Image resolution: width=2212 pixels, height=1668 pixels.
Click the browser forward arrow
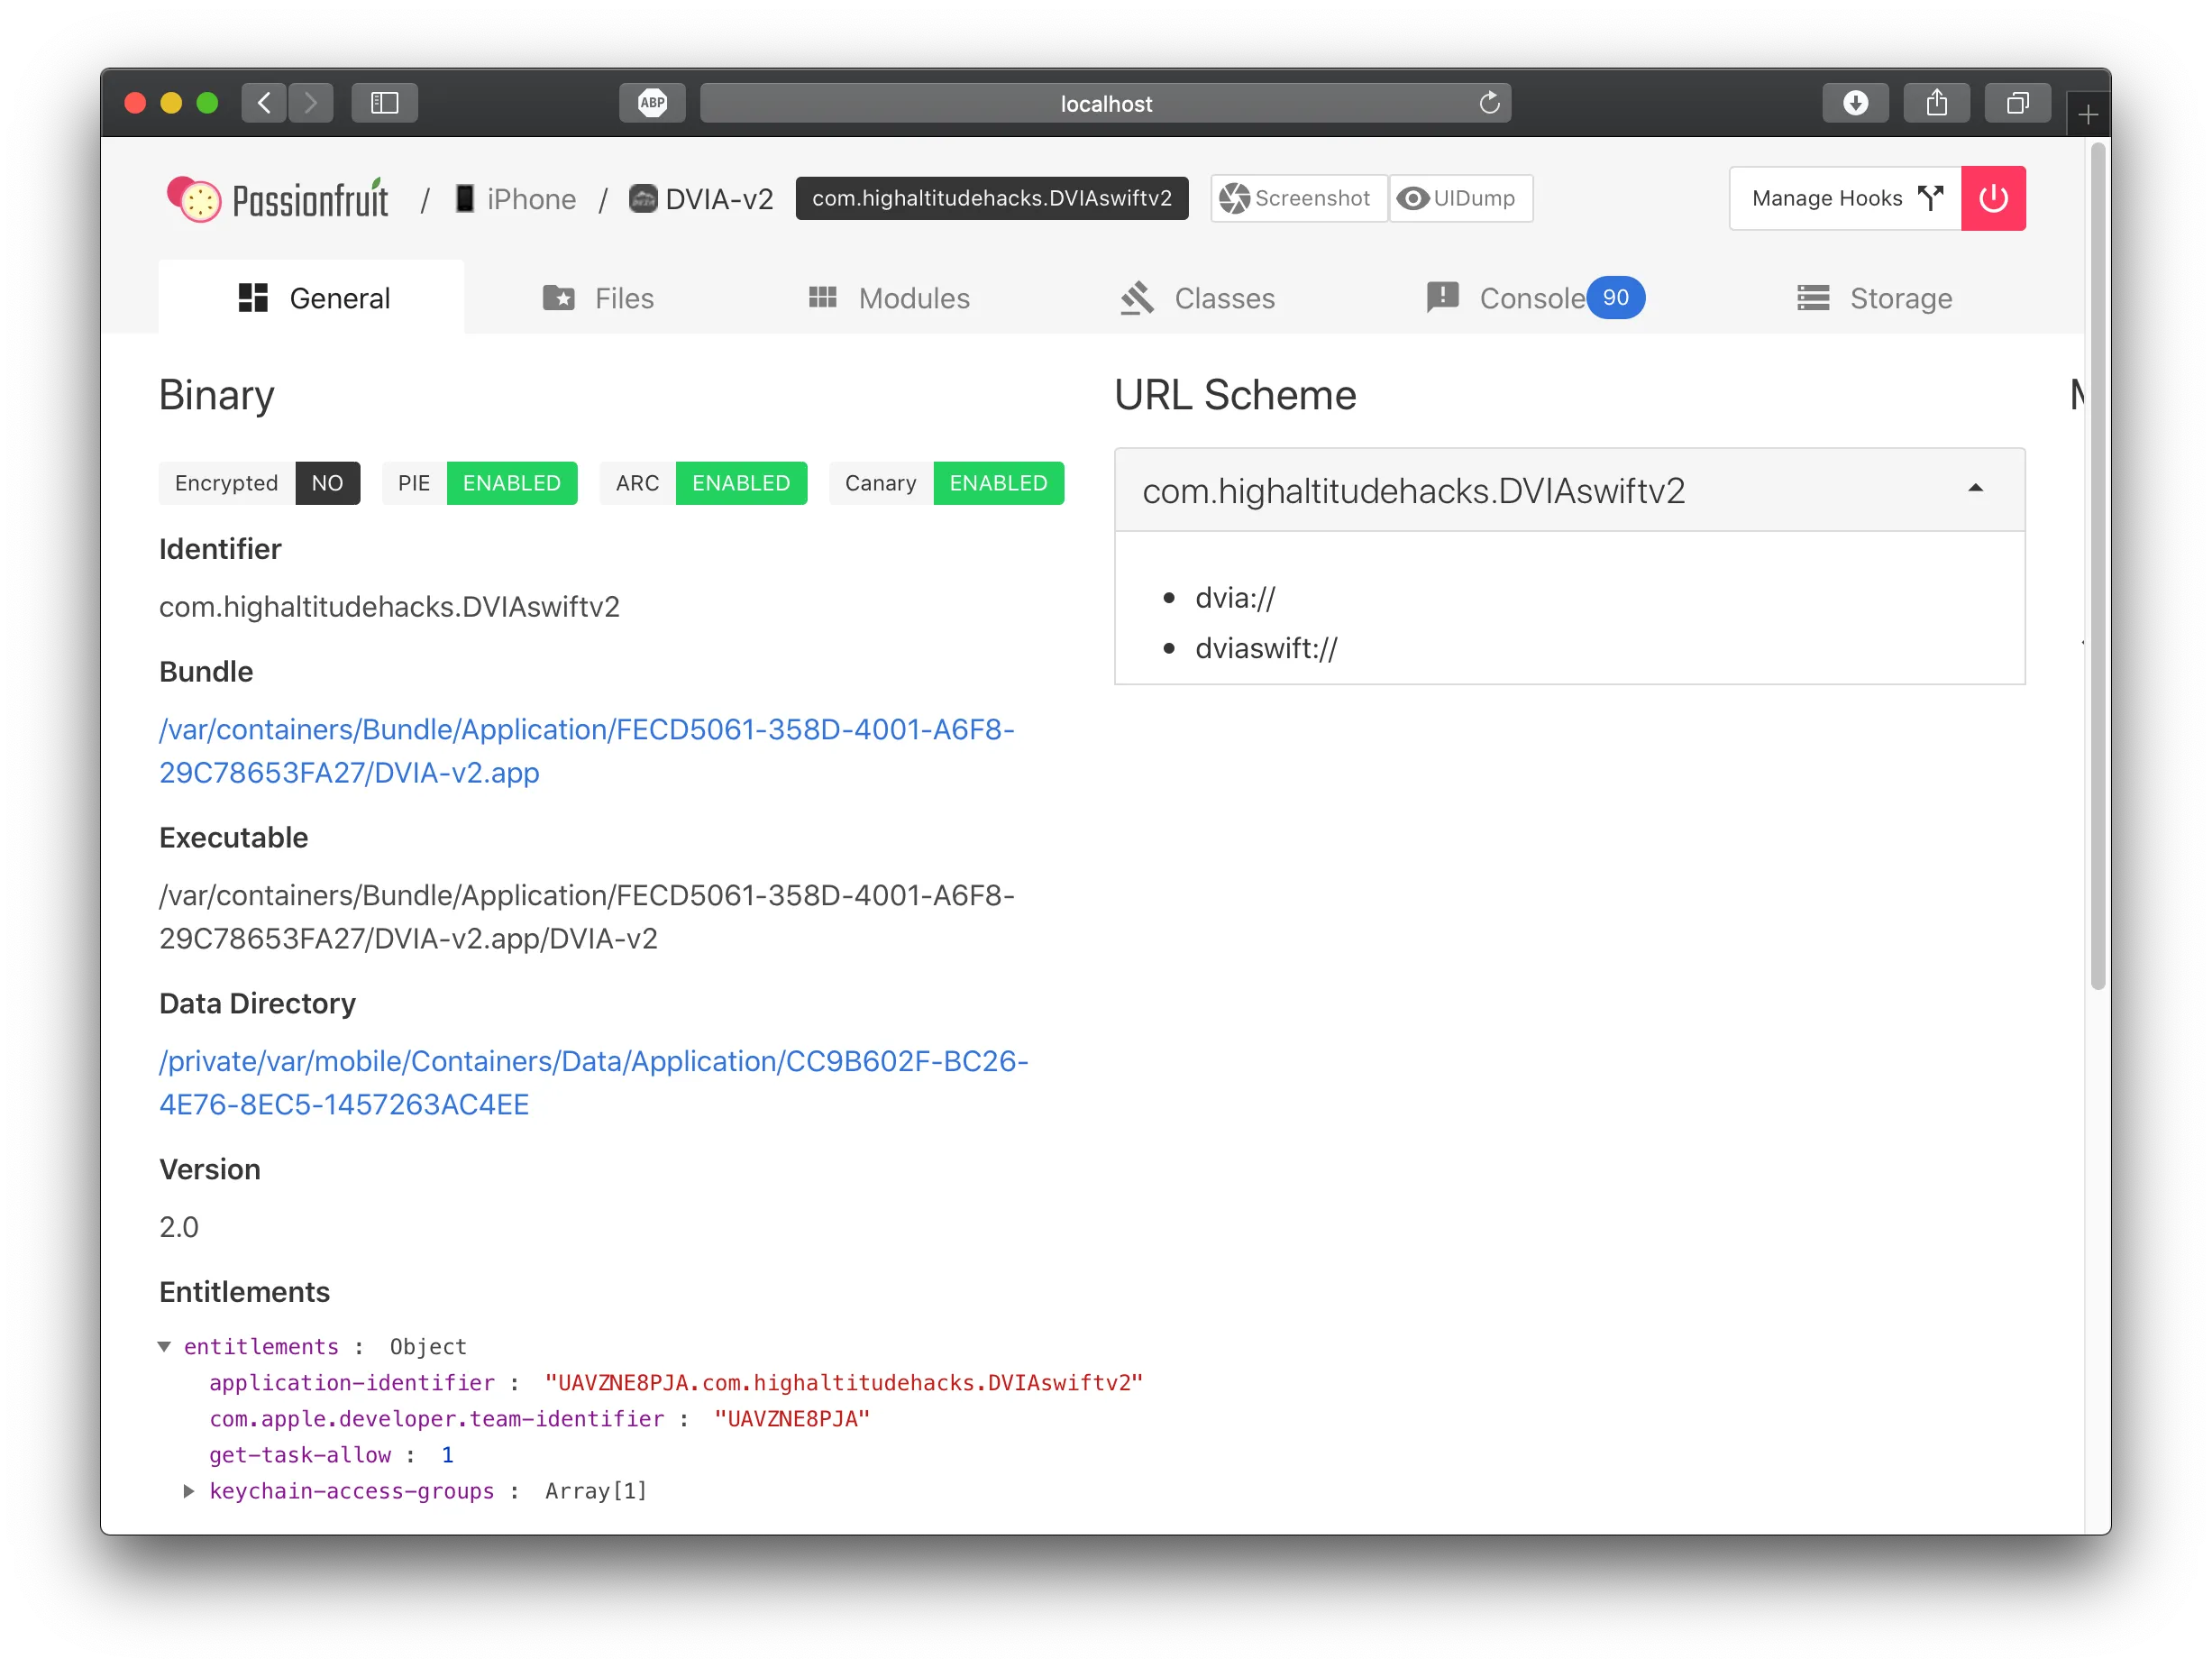coord(311,102)
